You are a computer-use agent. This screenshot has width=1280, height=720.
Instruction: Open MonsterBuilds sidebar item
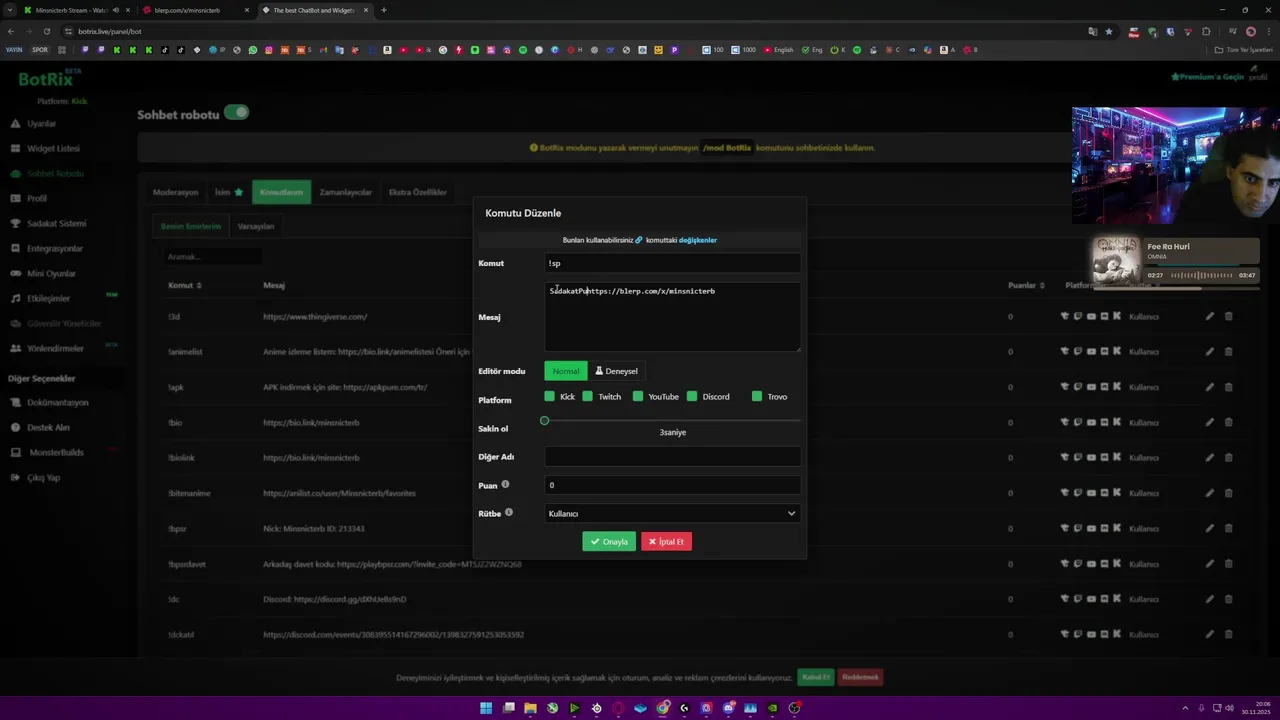[x=48, y=452]
